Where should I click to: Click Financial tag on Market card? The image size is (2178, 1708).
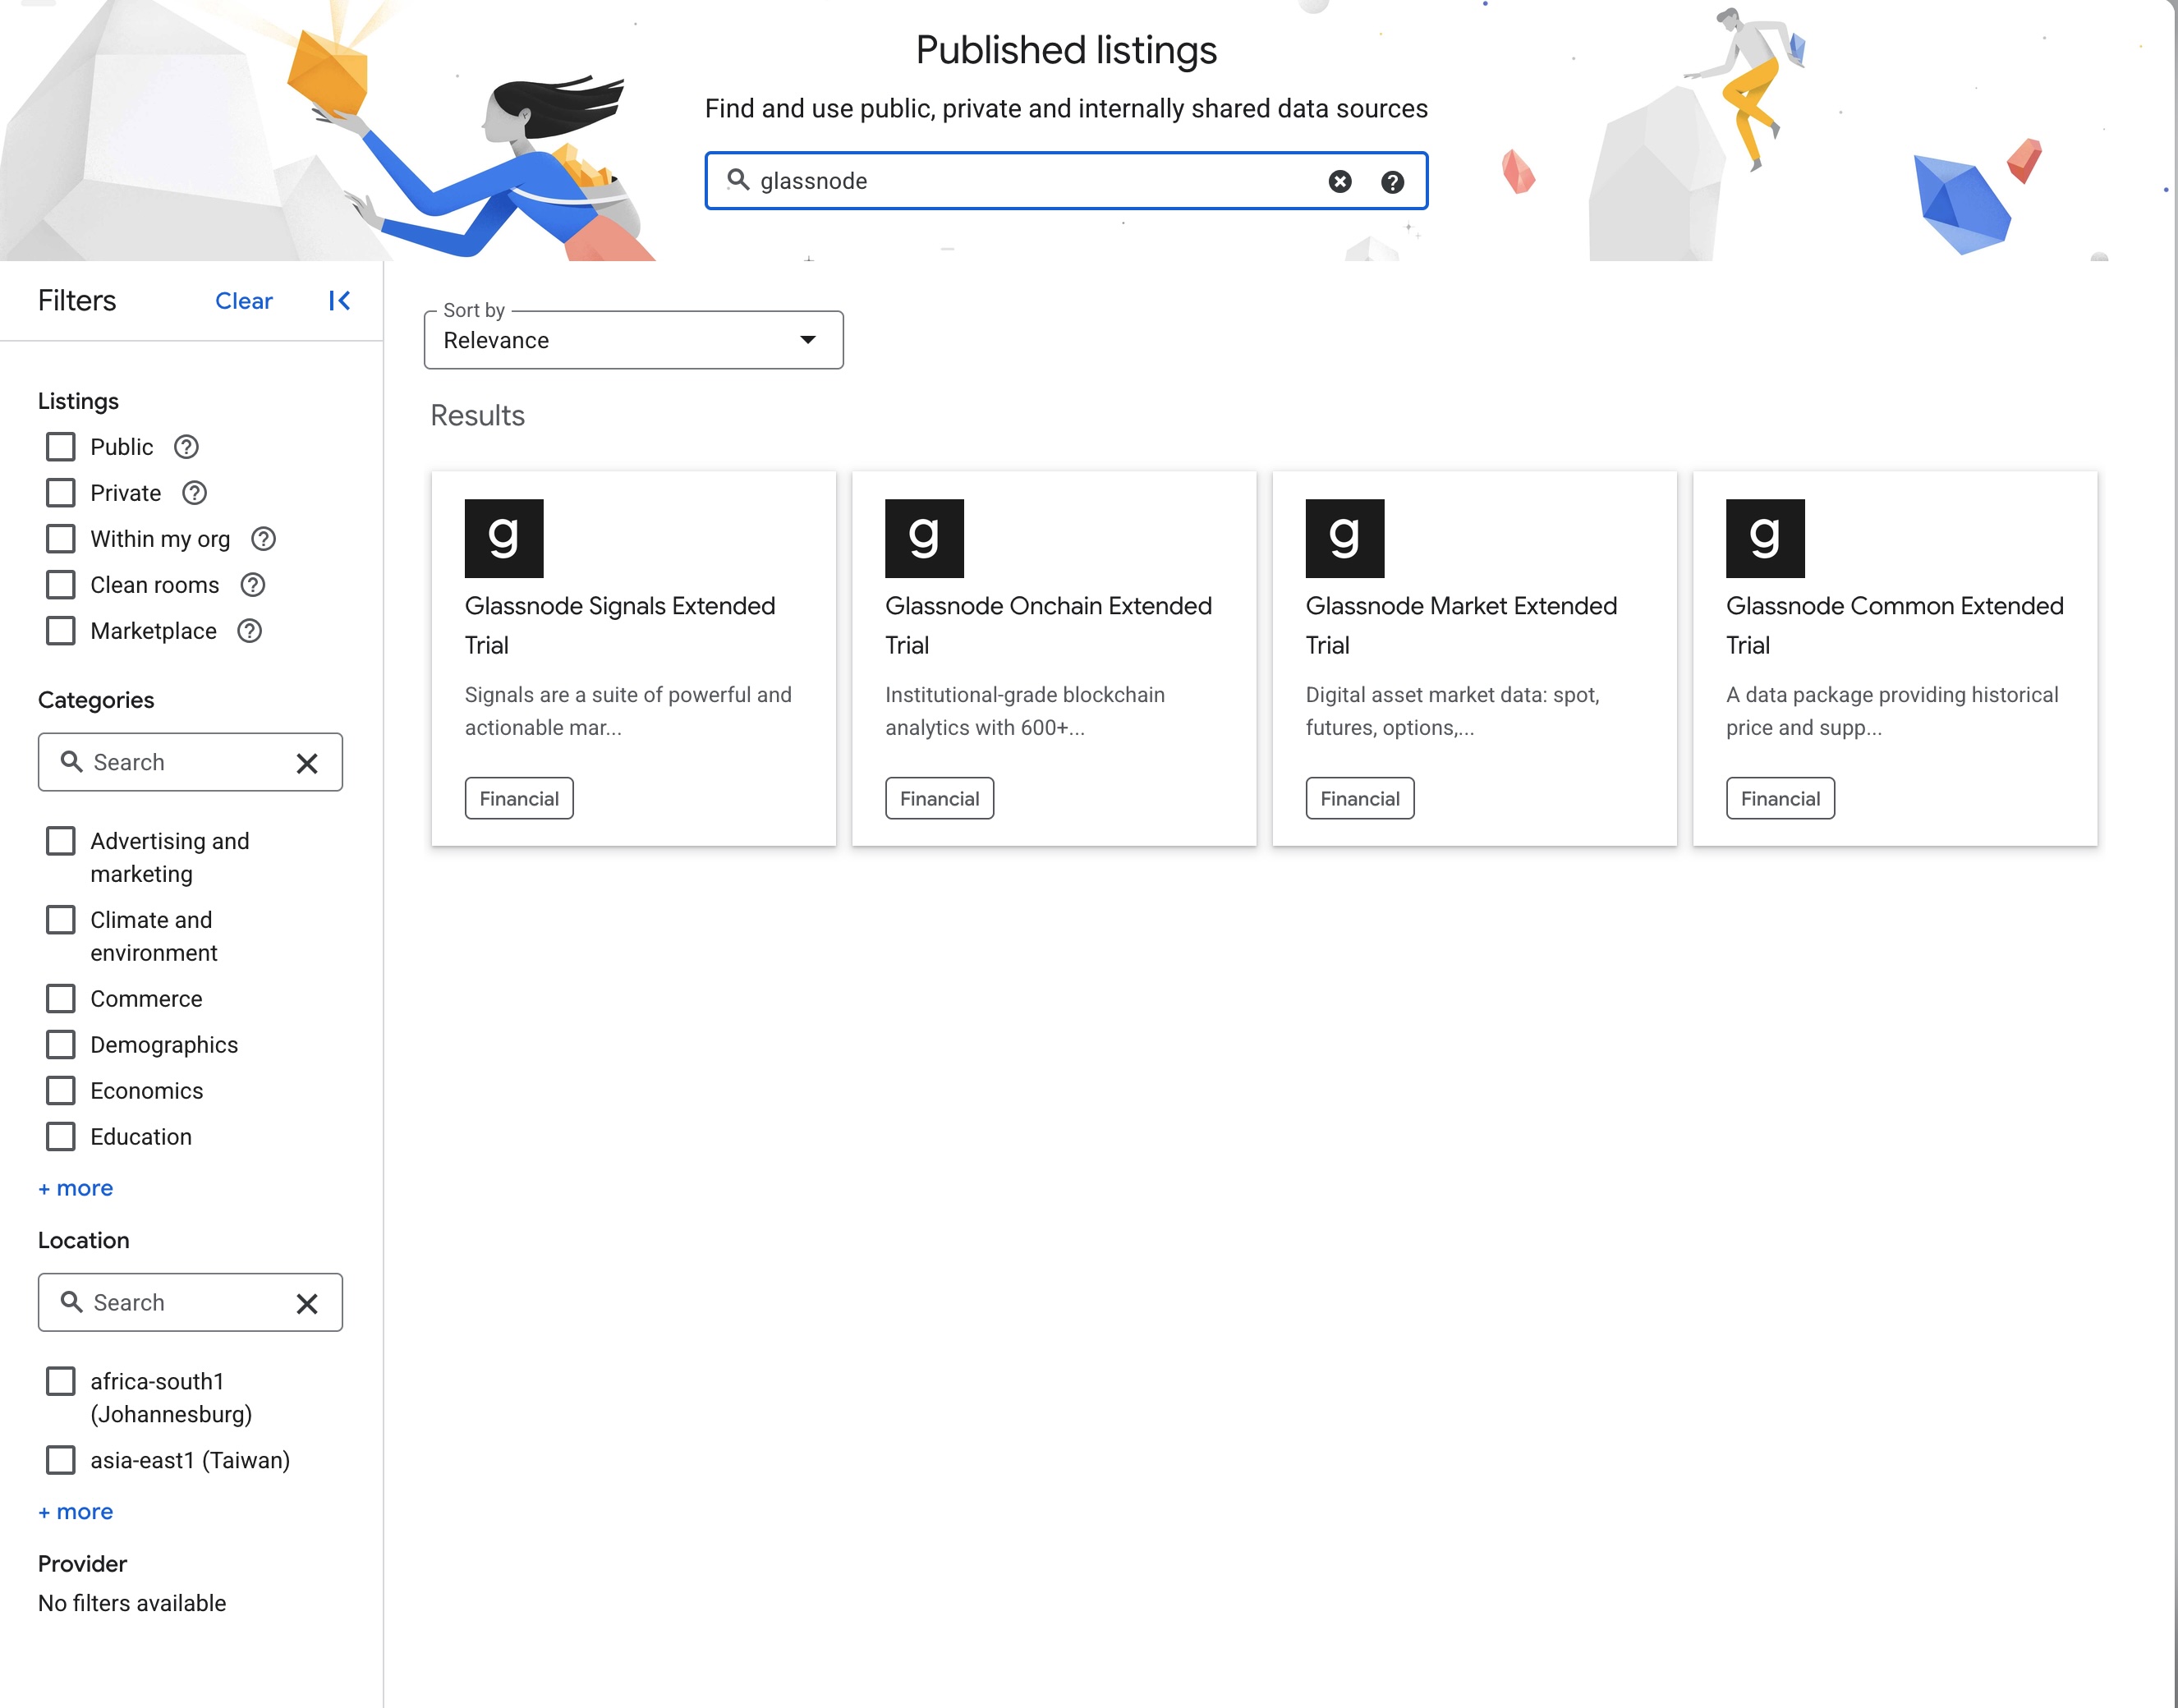pyautogui.click(x=1360, y=798)
